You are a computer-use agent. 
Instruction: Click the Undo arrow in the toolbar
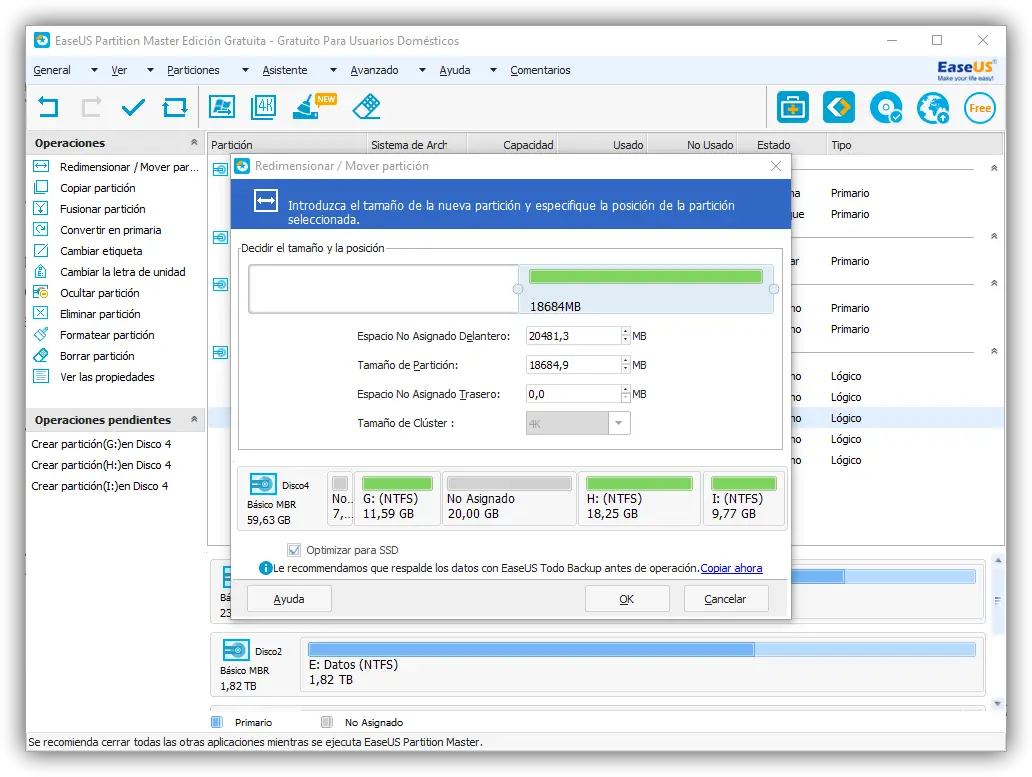(x=48, y=107)
